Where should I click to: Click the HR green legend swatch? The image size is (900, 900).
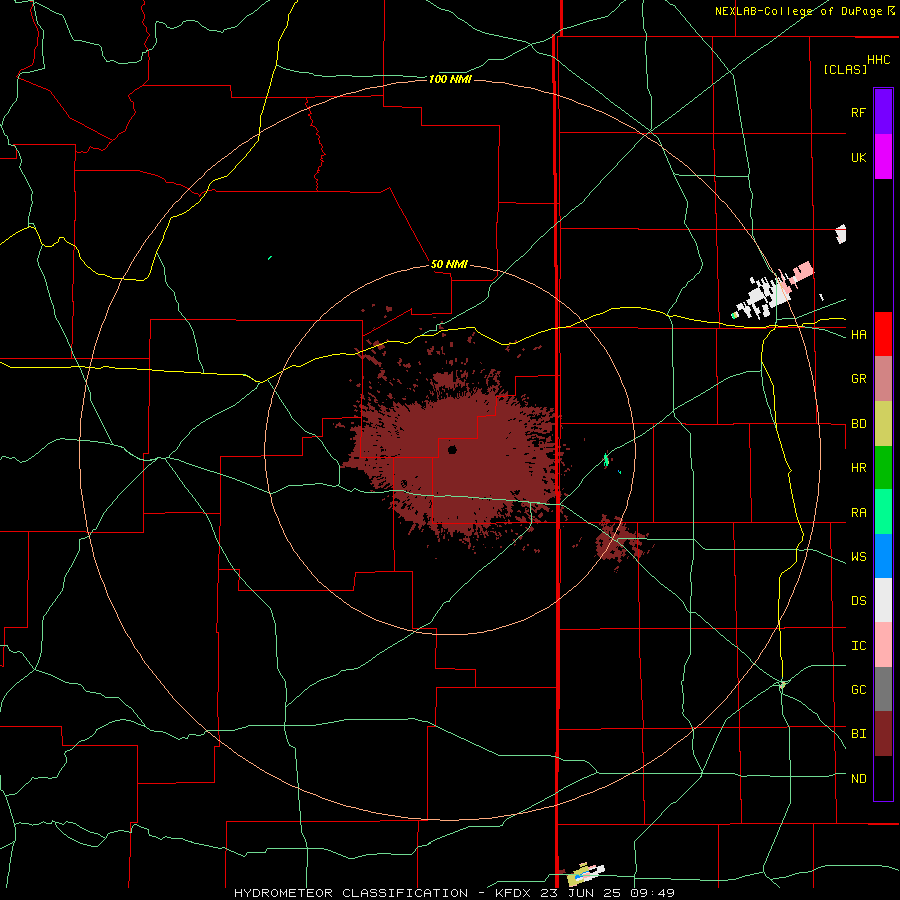coord(883,467)
